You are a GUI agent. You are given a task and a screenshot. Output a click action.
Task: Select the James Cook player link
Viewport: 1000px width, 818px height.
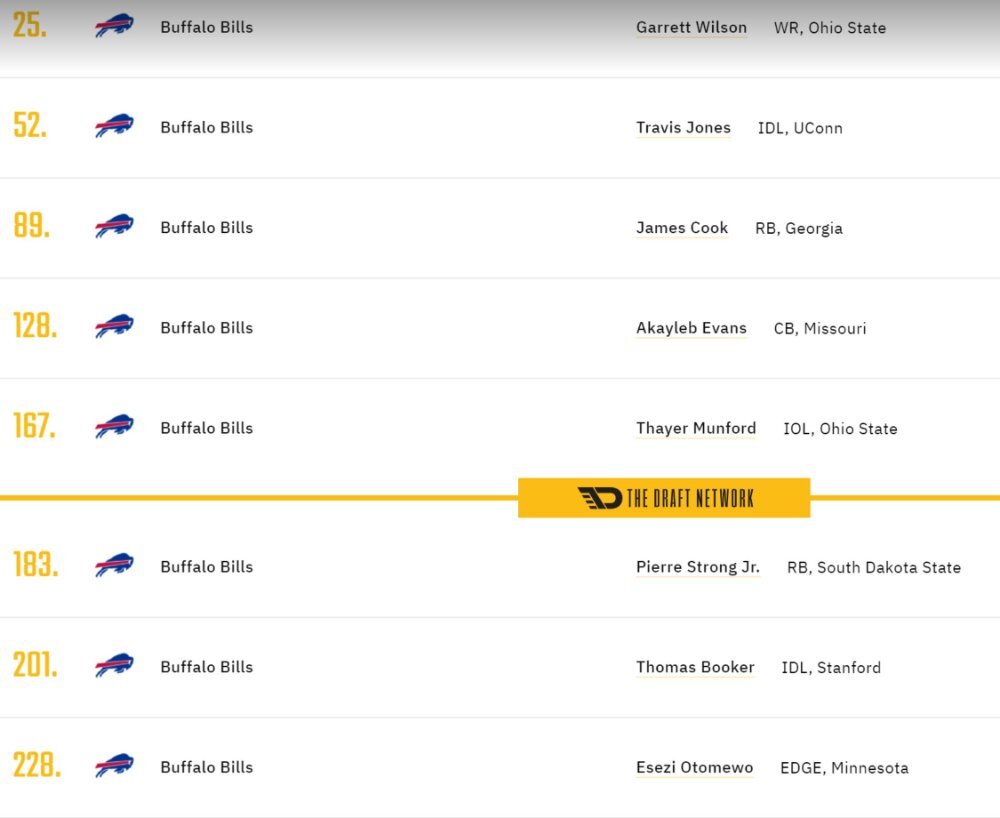point(682,228)
